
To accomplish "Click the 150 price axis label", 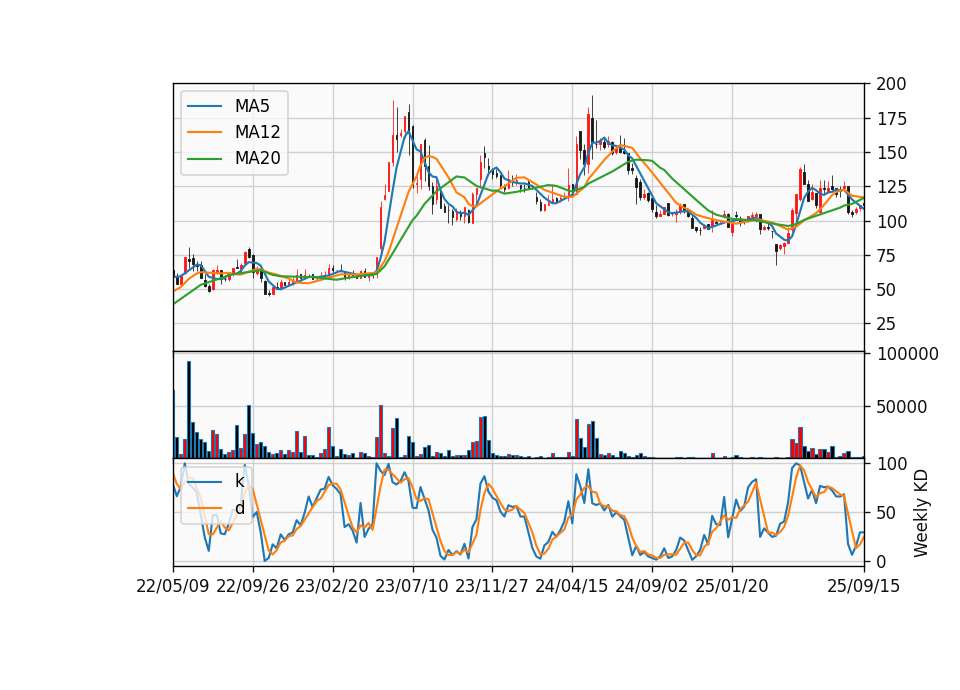I will point(891,153).
